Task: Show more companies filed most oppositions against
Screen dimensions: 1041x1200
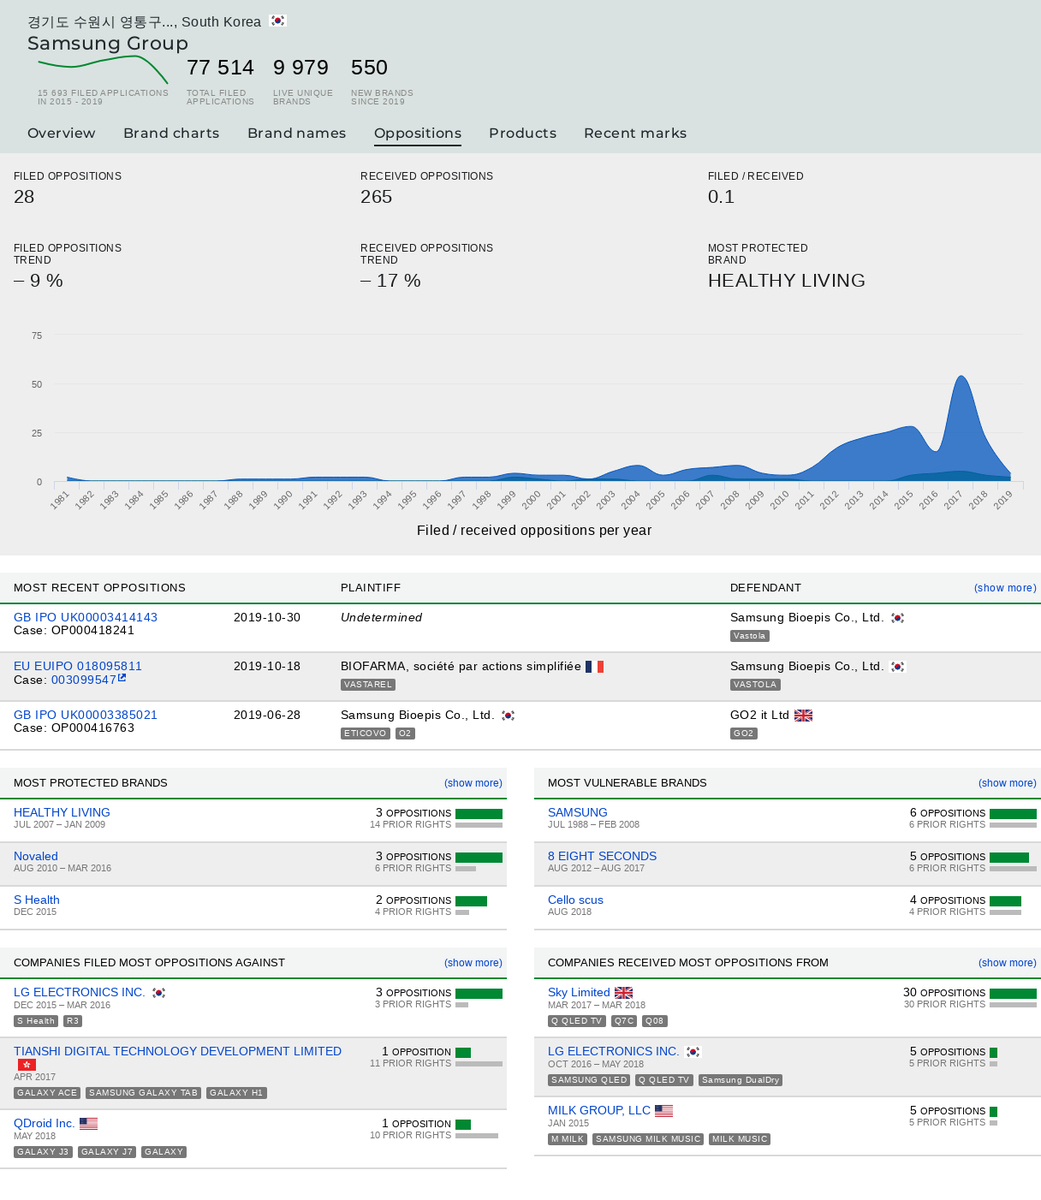Action: [x=473, y=963]
